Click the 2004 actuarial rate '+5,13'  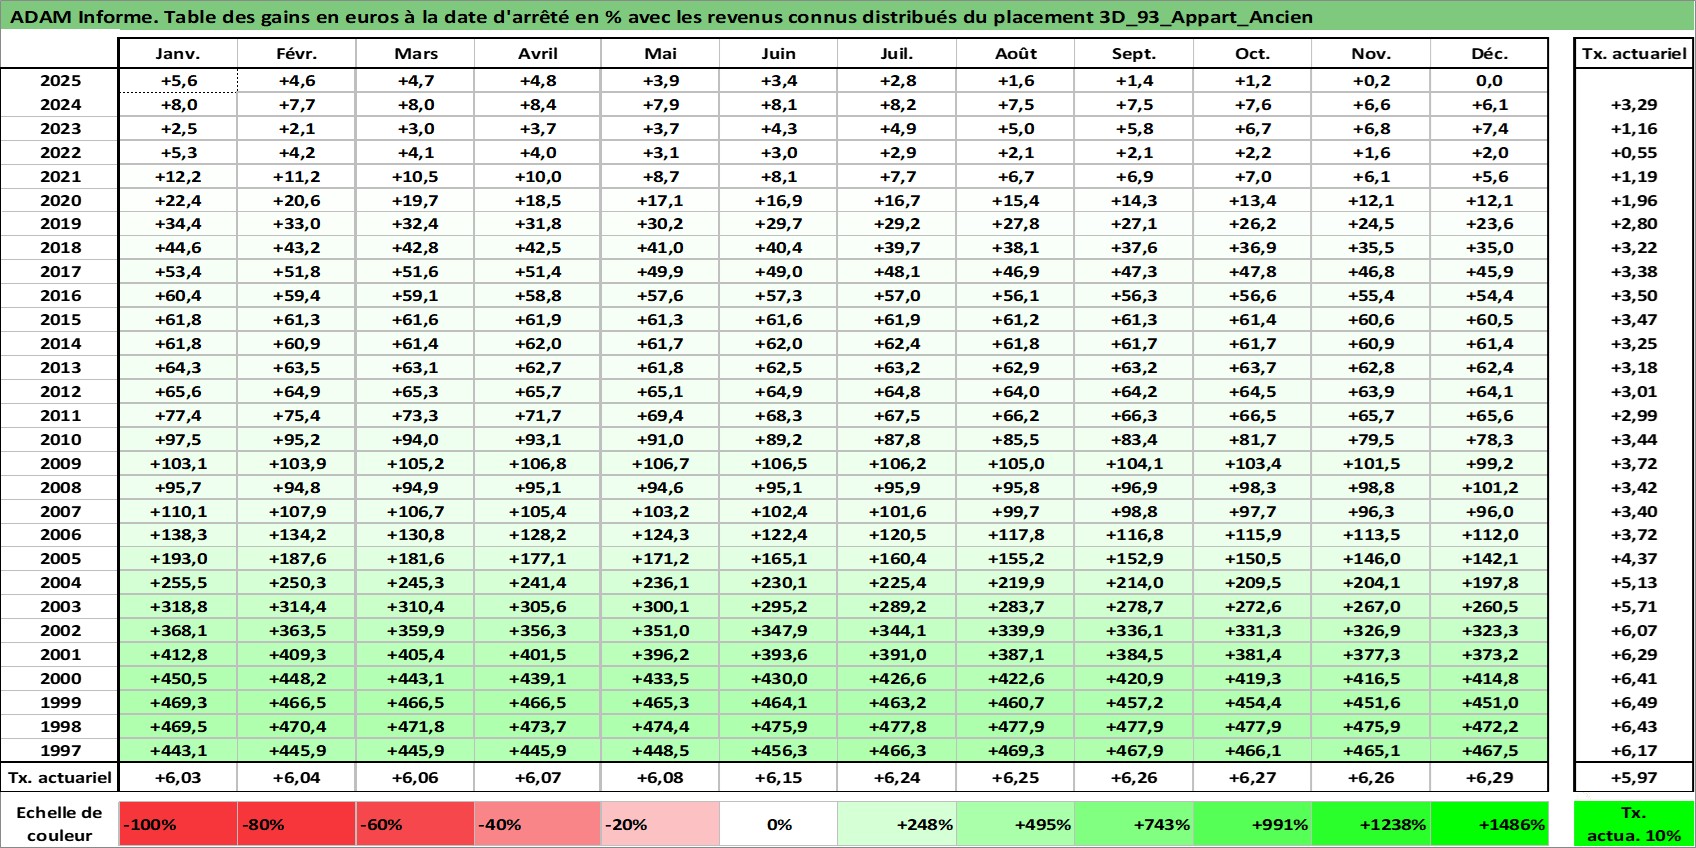tap(1634, 582)
